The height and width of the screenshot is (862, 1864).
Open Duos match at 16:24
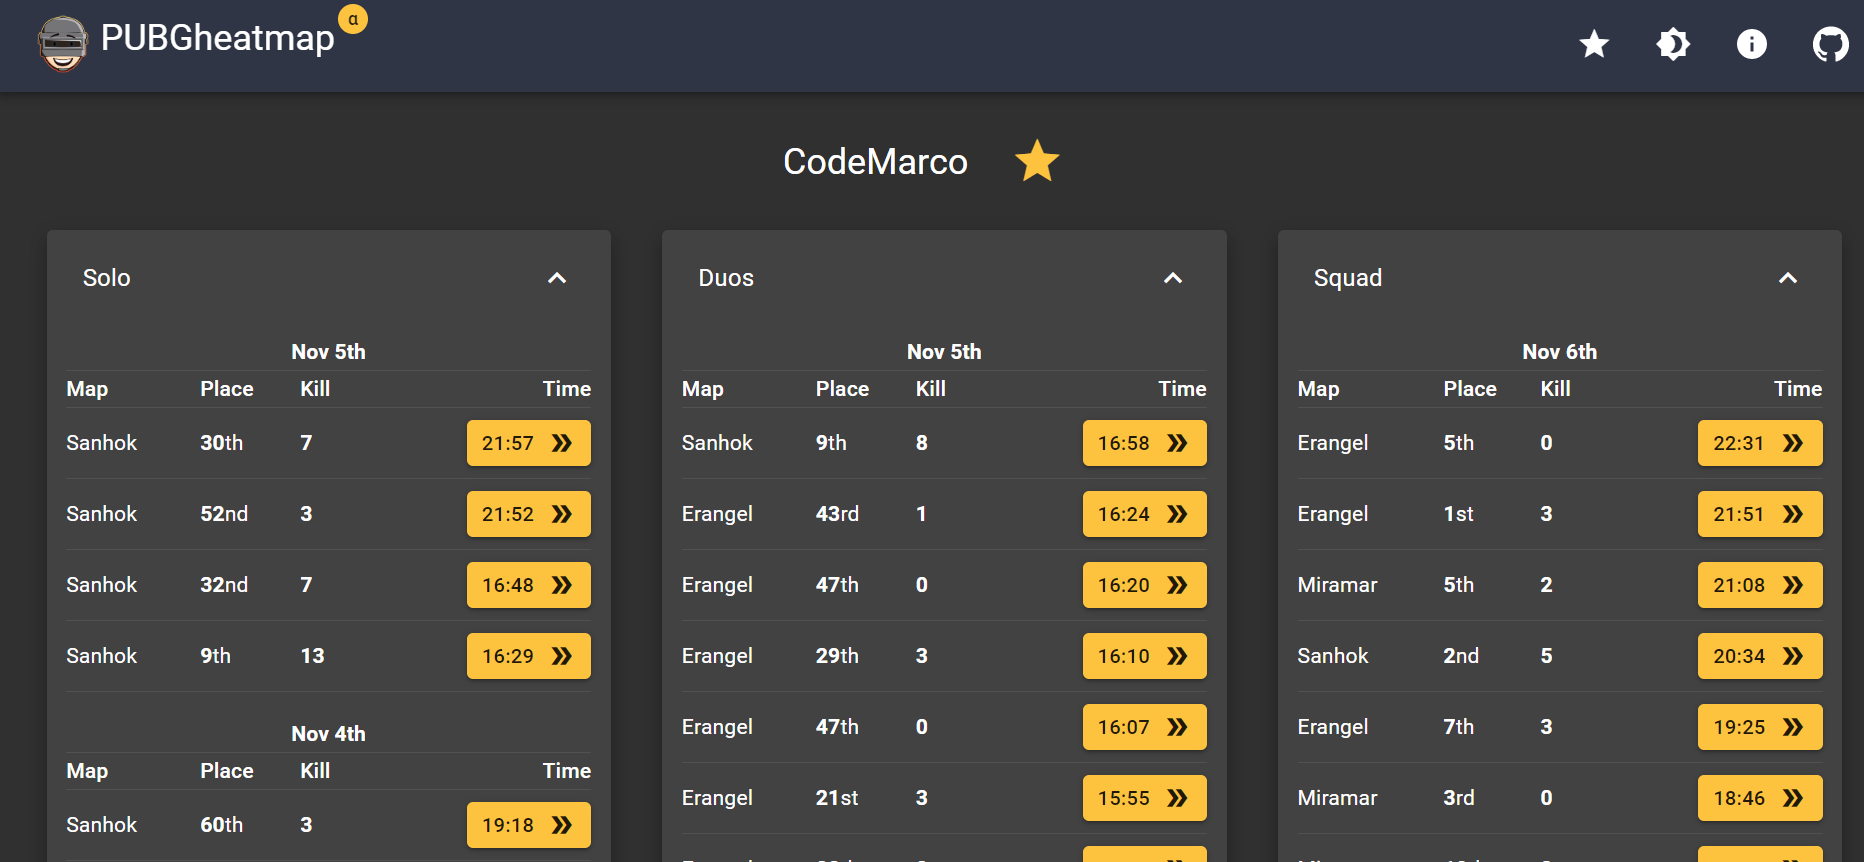(1145, 514)
